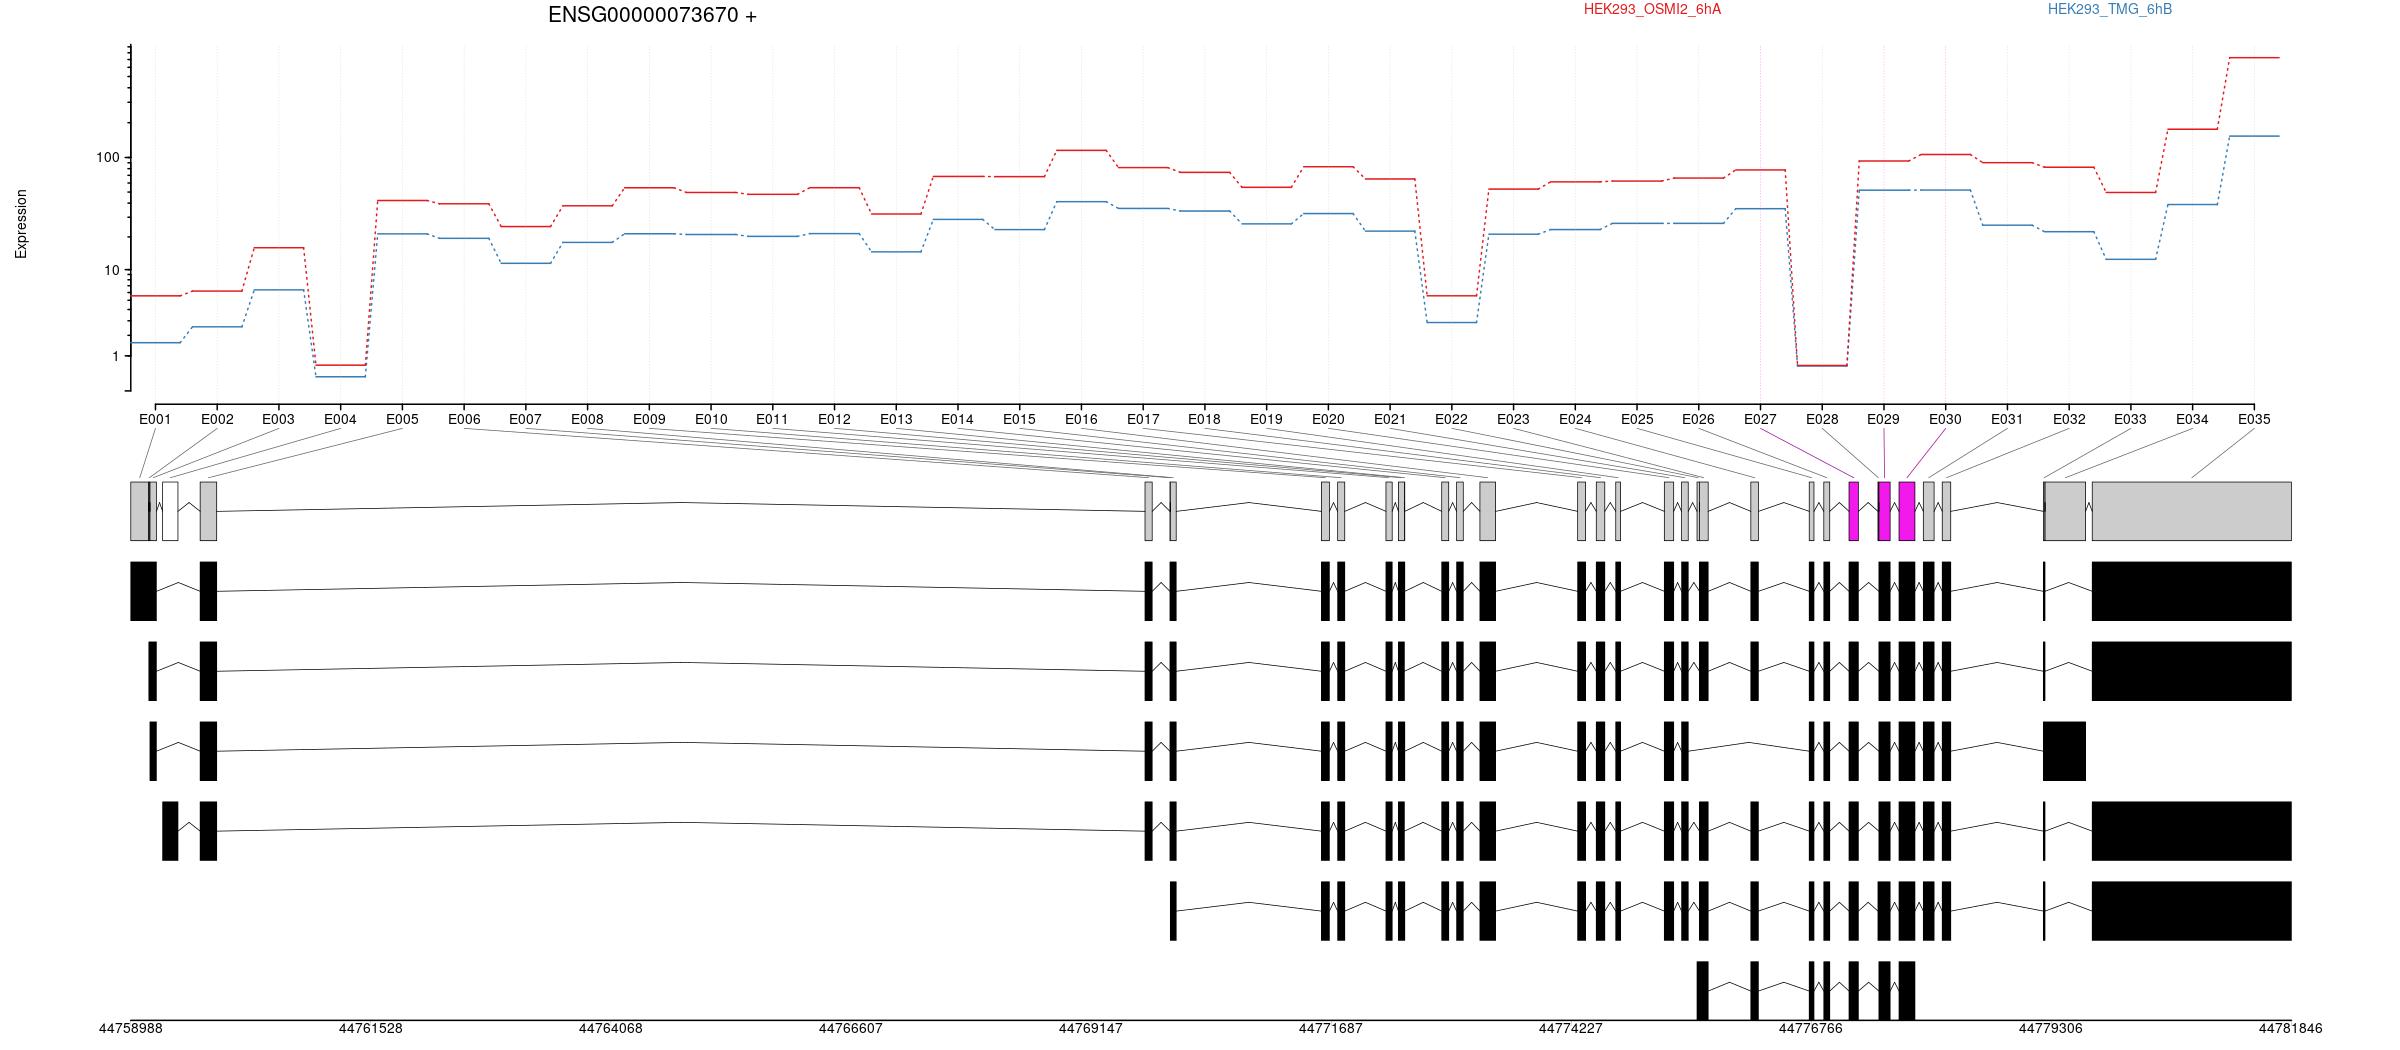Click genomic coordinate 44779306
This screenshot has height=1050, width=2400.
click(2051, 1028)
